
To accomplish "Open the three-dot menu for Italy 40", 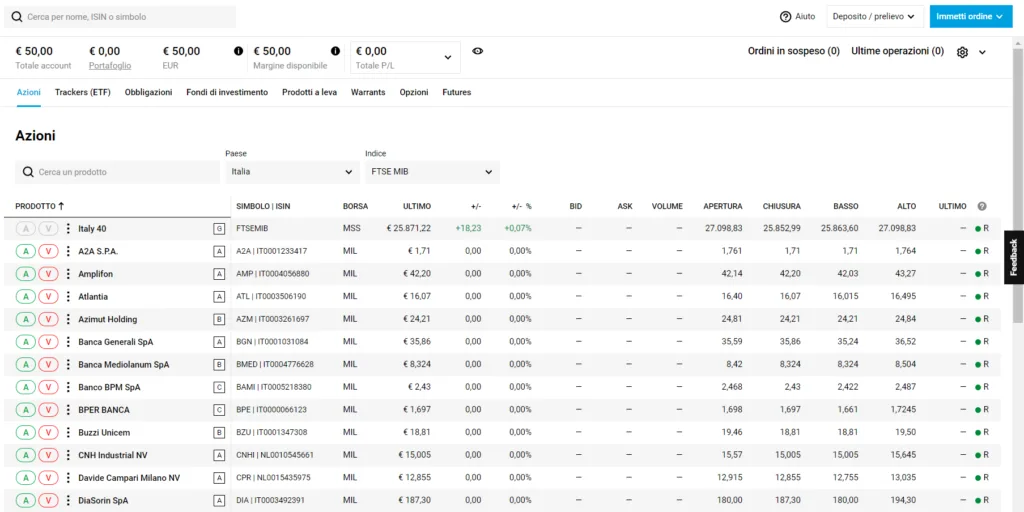I will click(x=68, y=229).
